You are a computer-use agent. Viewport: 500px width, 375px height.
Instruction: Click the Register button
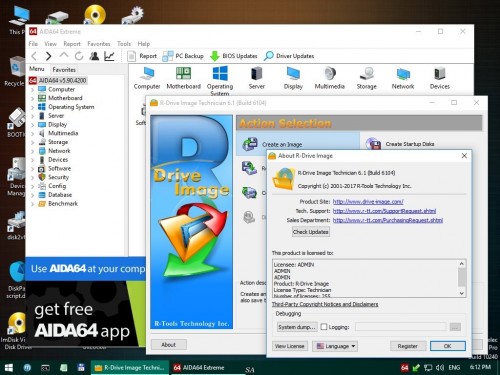coord(408,346)
